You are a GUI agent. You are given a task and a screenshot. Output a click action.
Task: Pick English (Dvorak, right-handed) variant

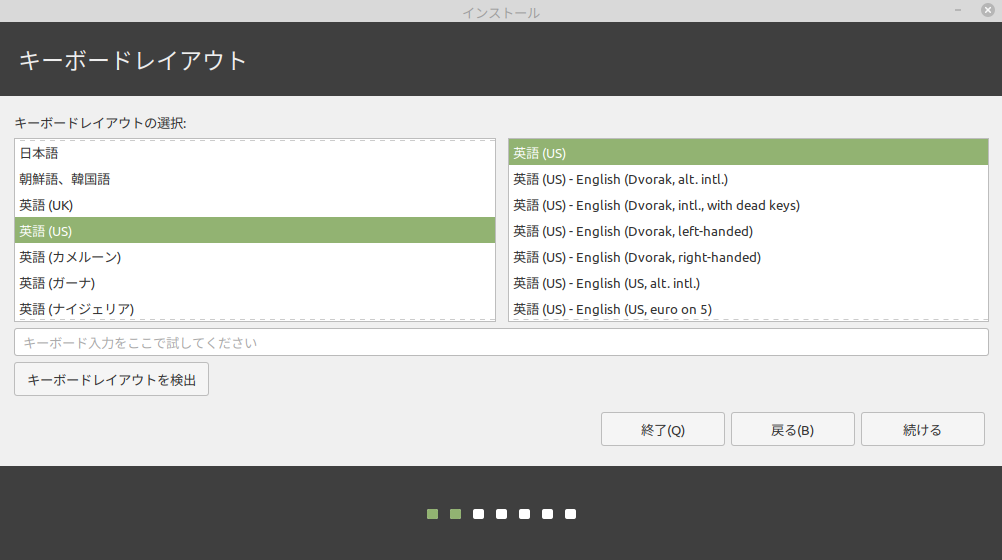tap(748, 257)
